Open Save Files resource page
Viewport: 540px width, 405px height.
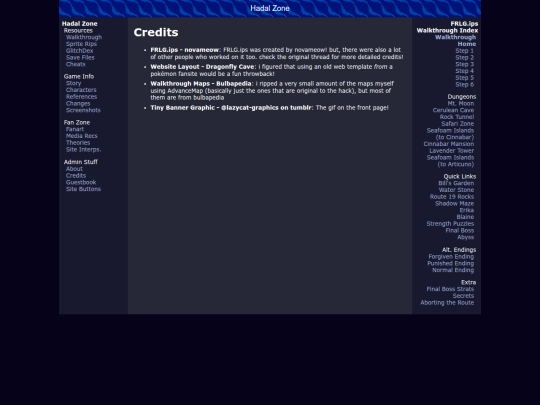[80, 58]
